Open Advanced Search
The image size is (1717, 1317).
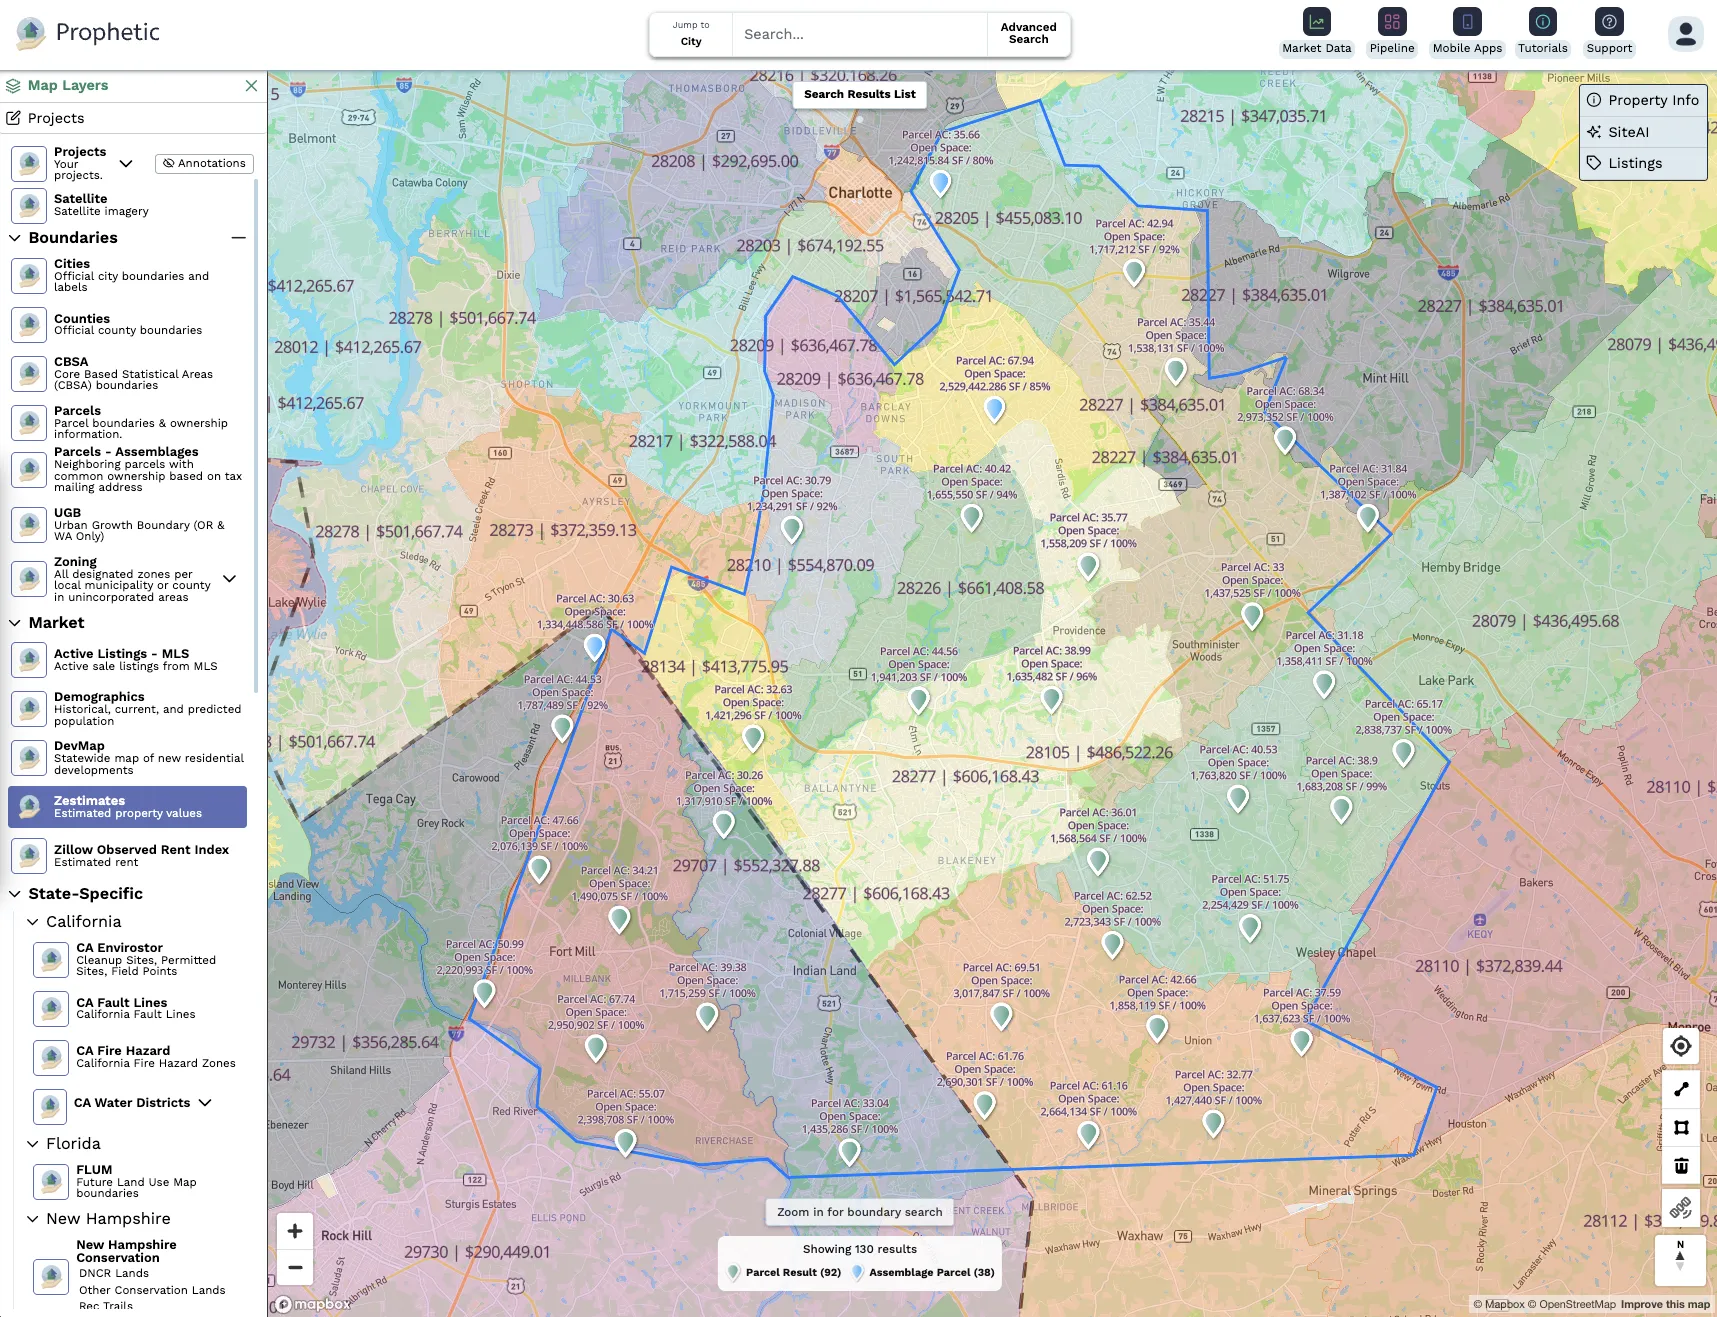tap(1028, 34)
